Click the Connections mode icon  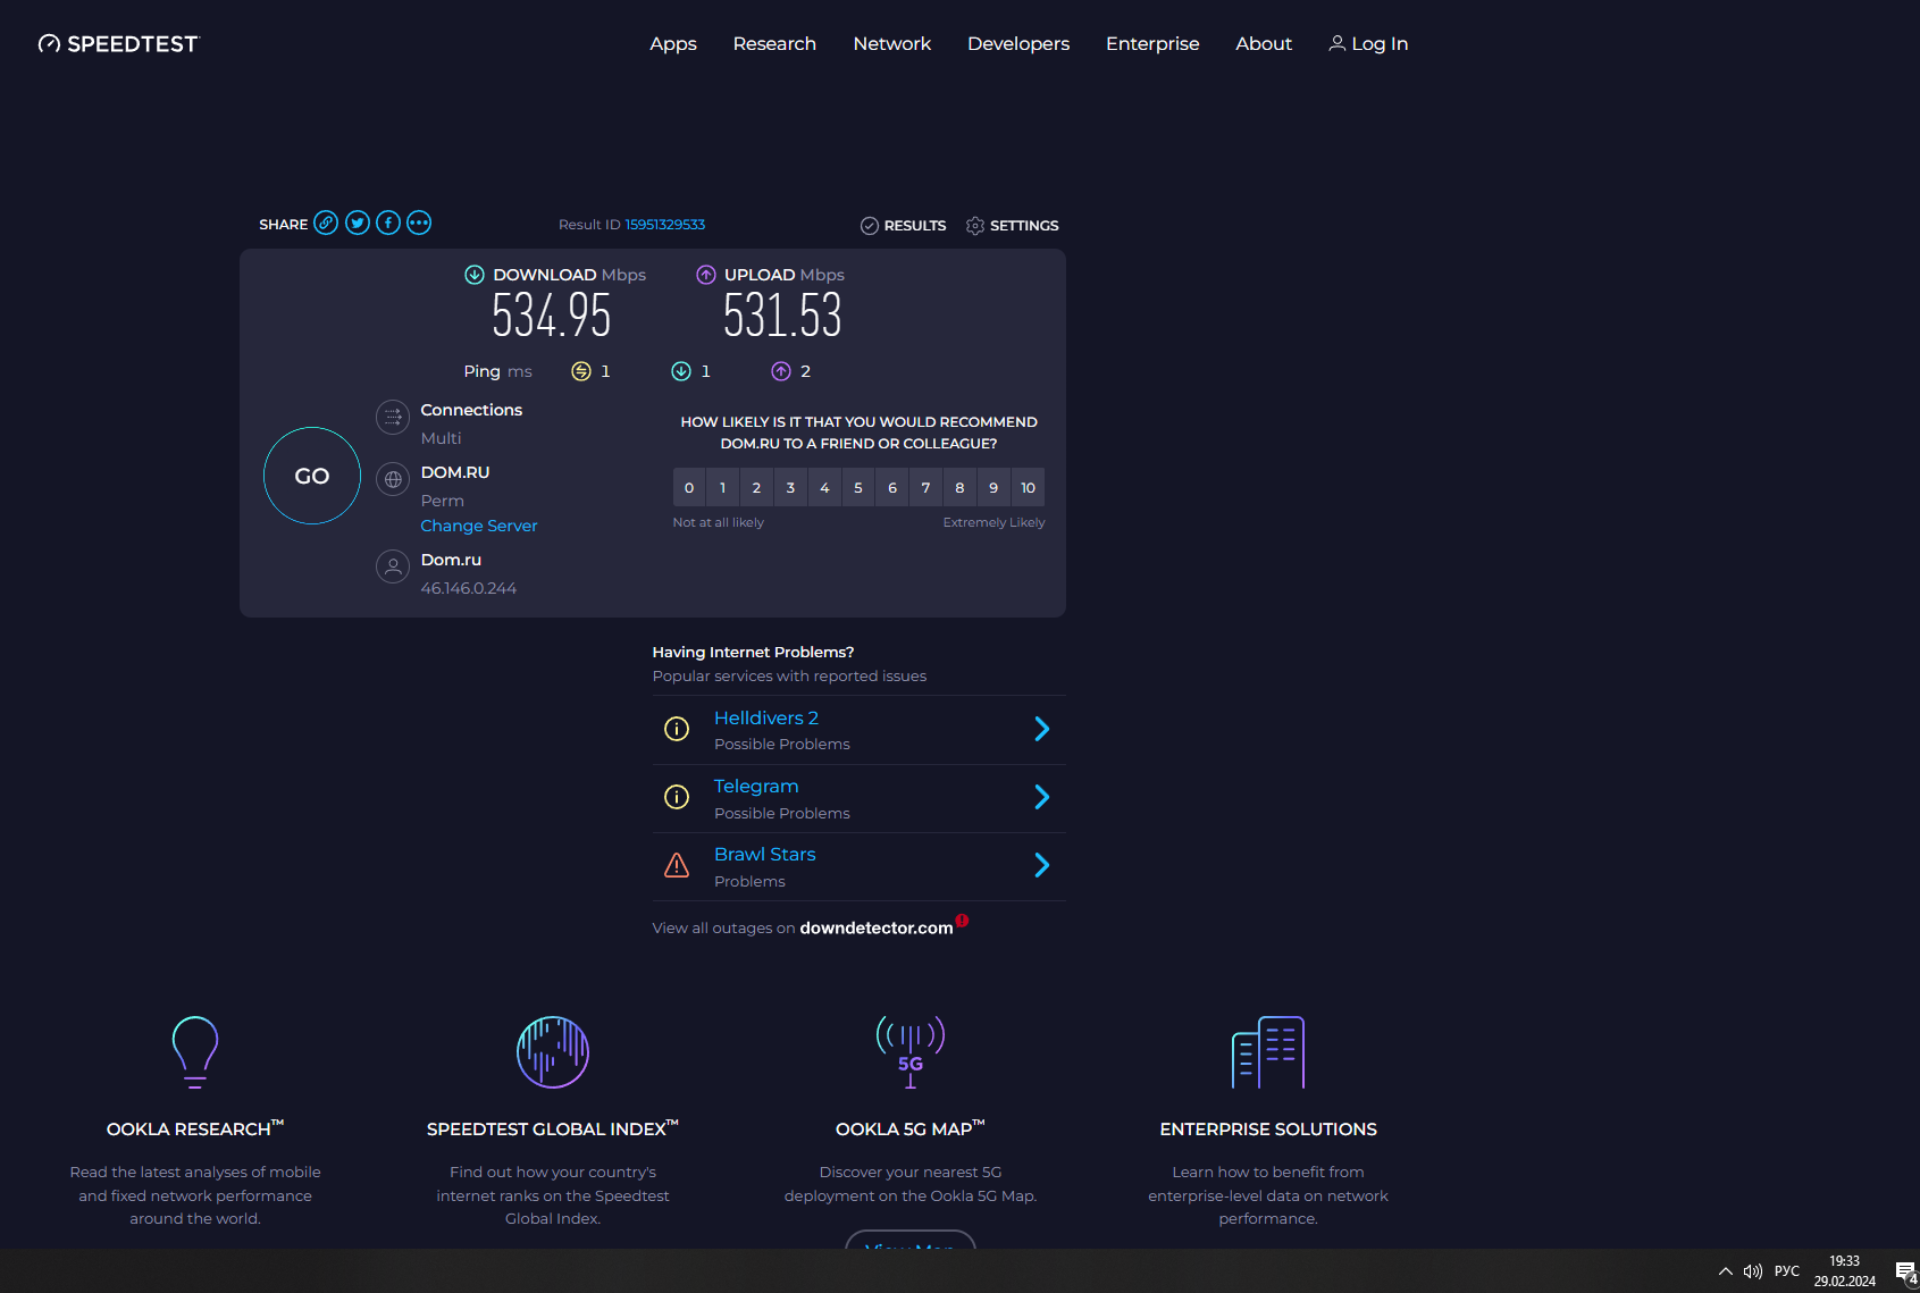coord(393,417)
